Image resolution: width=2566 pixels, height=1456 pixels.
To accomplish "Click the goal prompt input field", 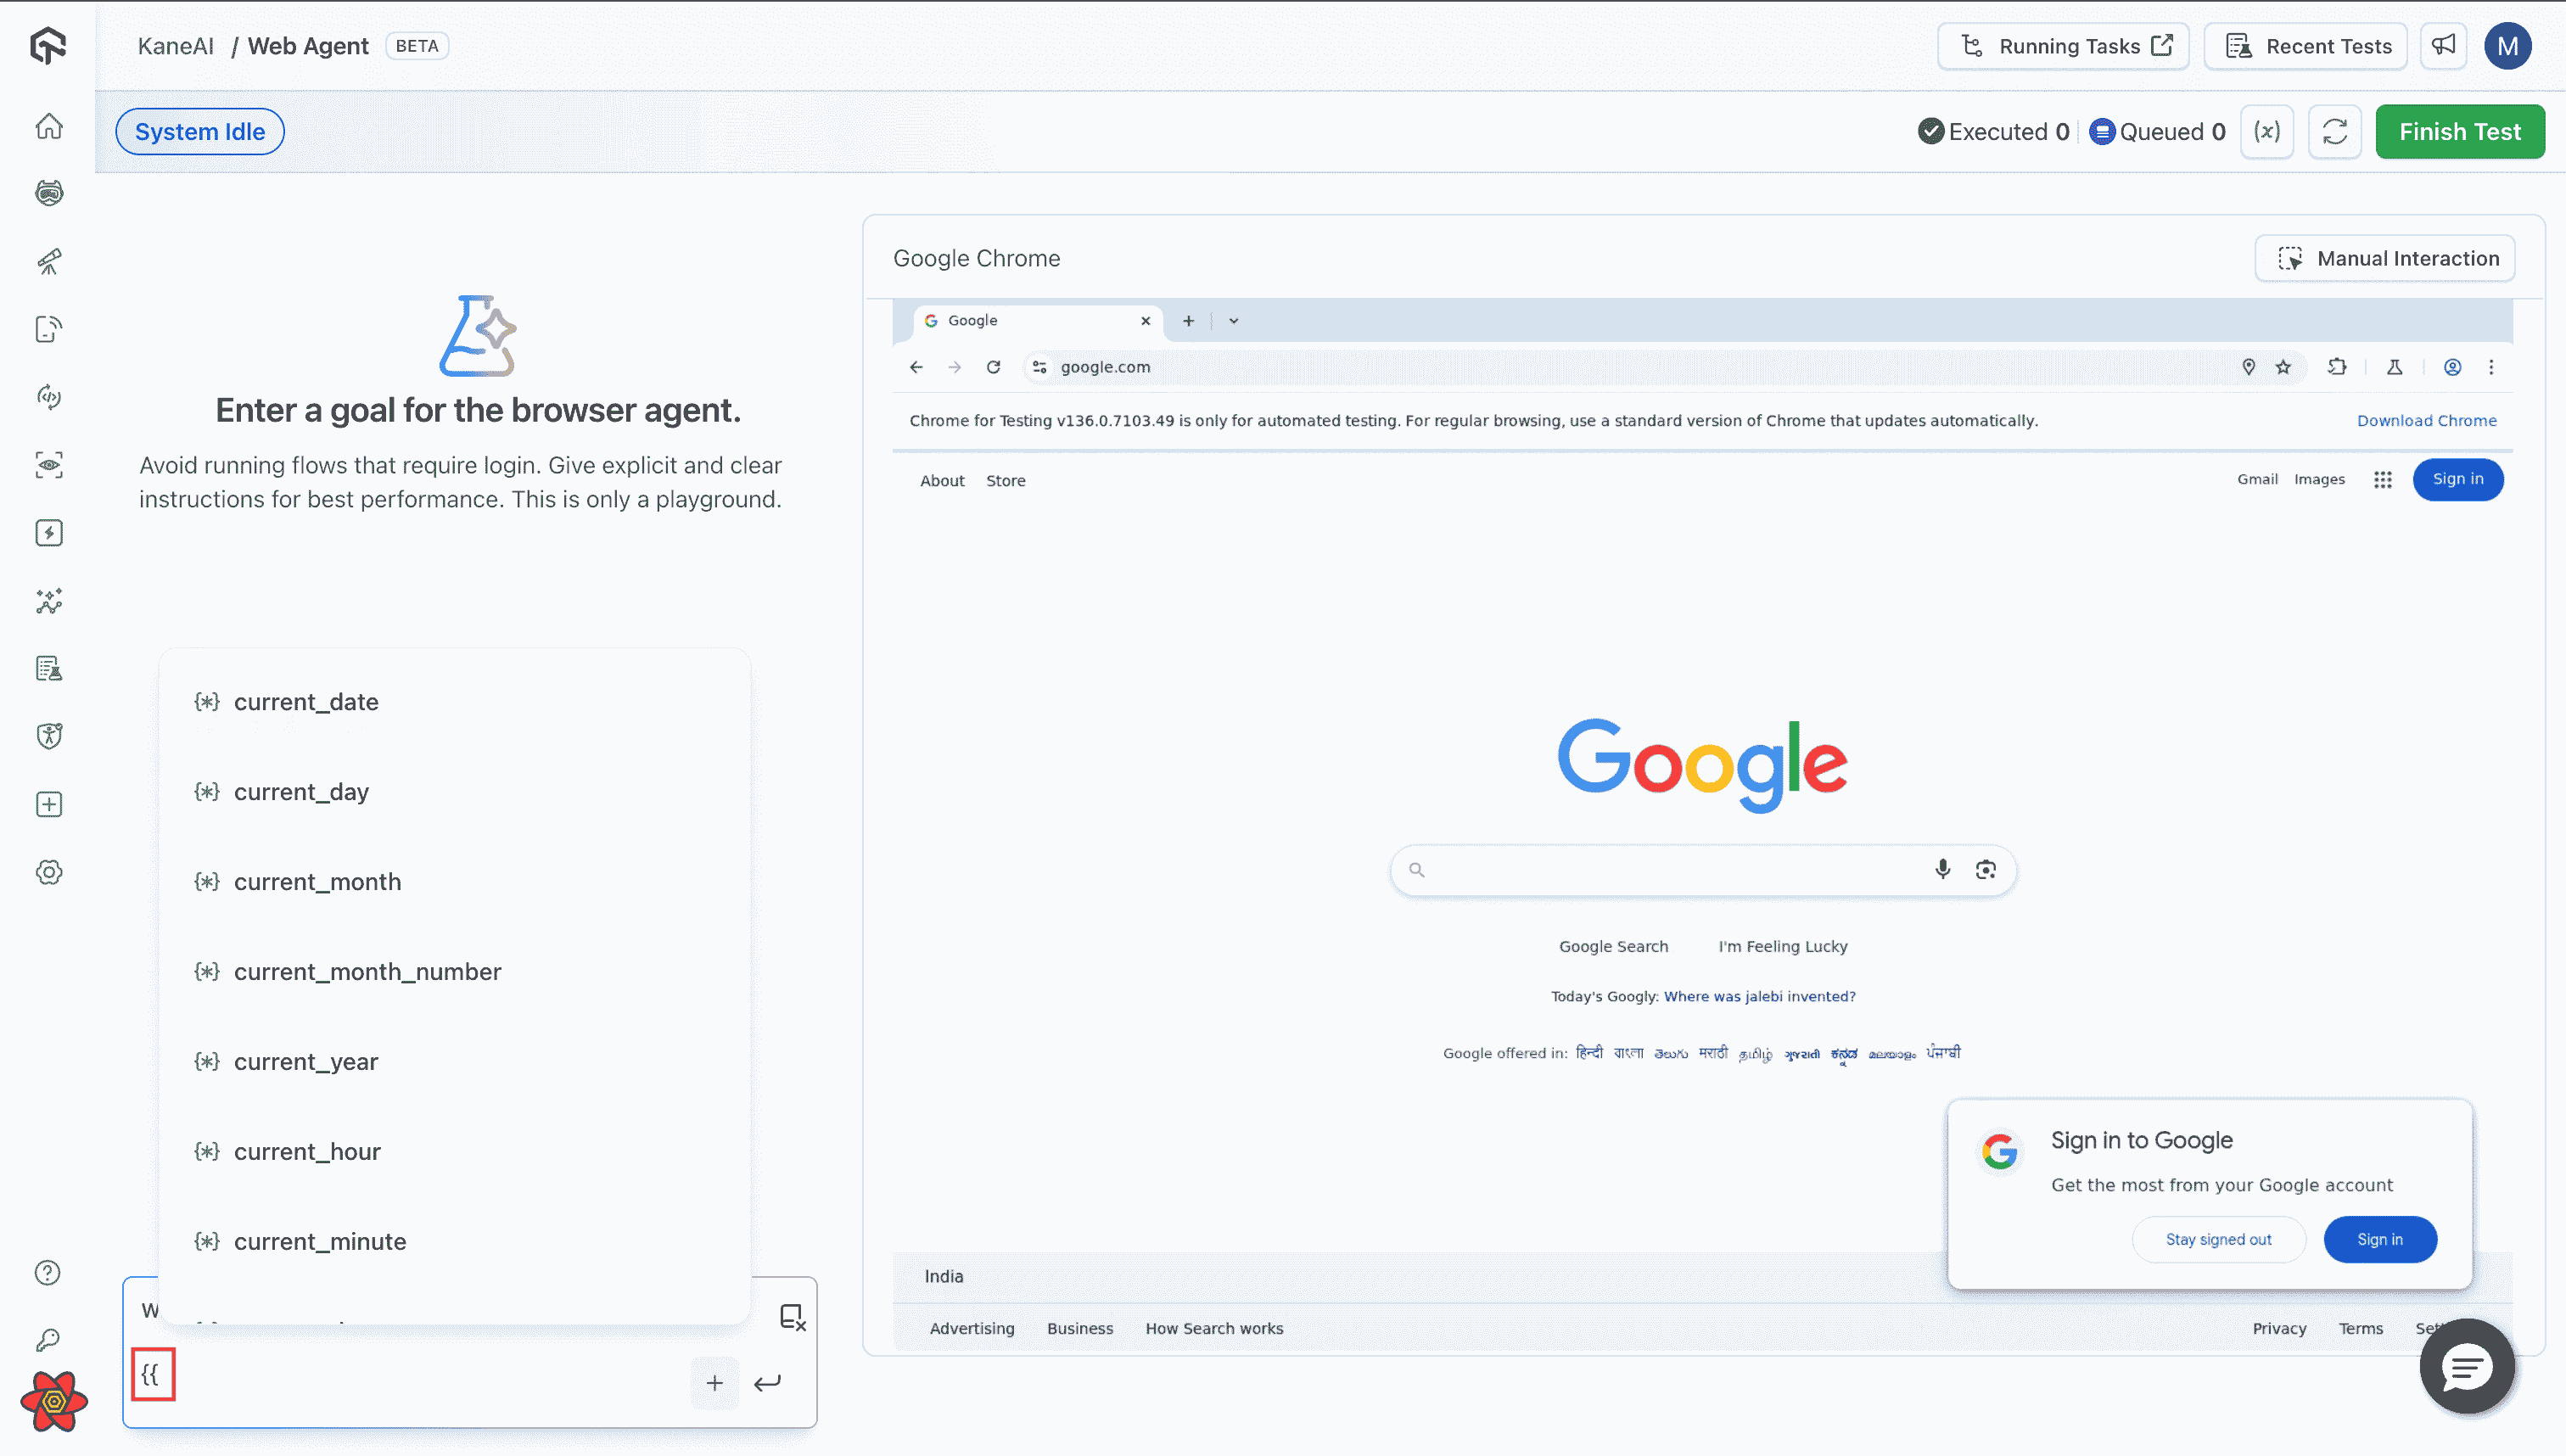I will pos(420,1378).
